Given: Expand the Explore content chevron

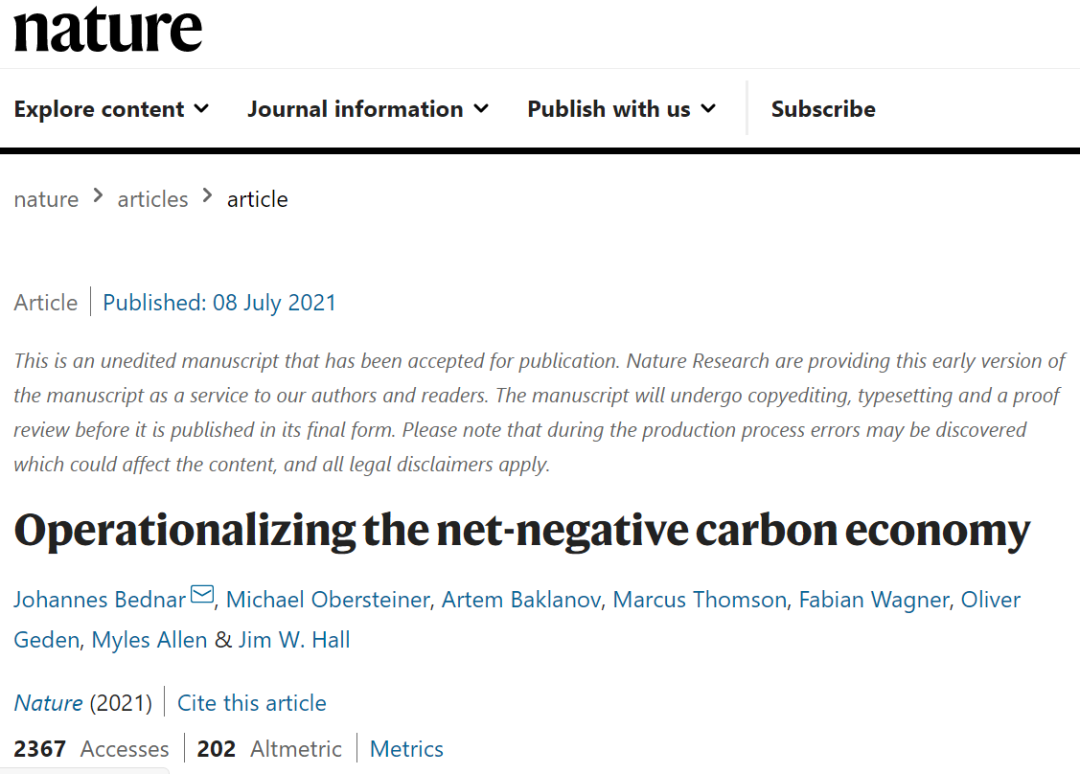Looking at the screenshot, I should click(x=202, y=109).
